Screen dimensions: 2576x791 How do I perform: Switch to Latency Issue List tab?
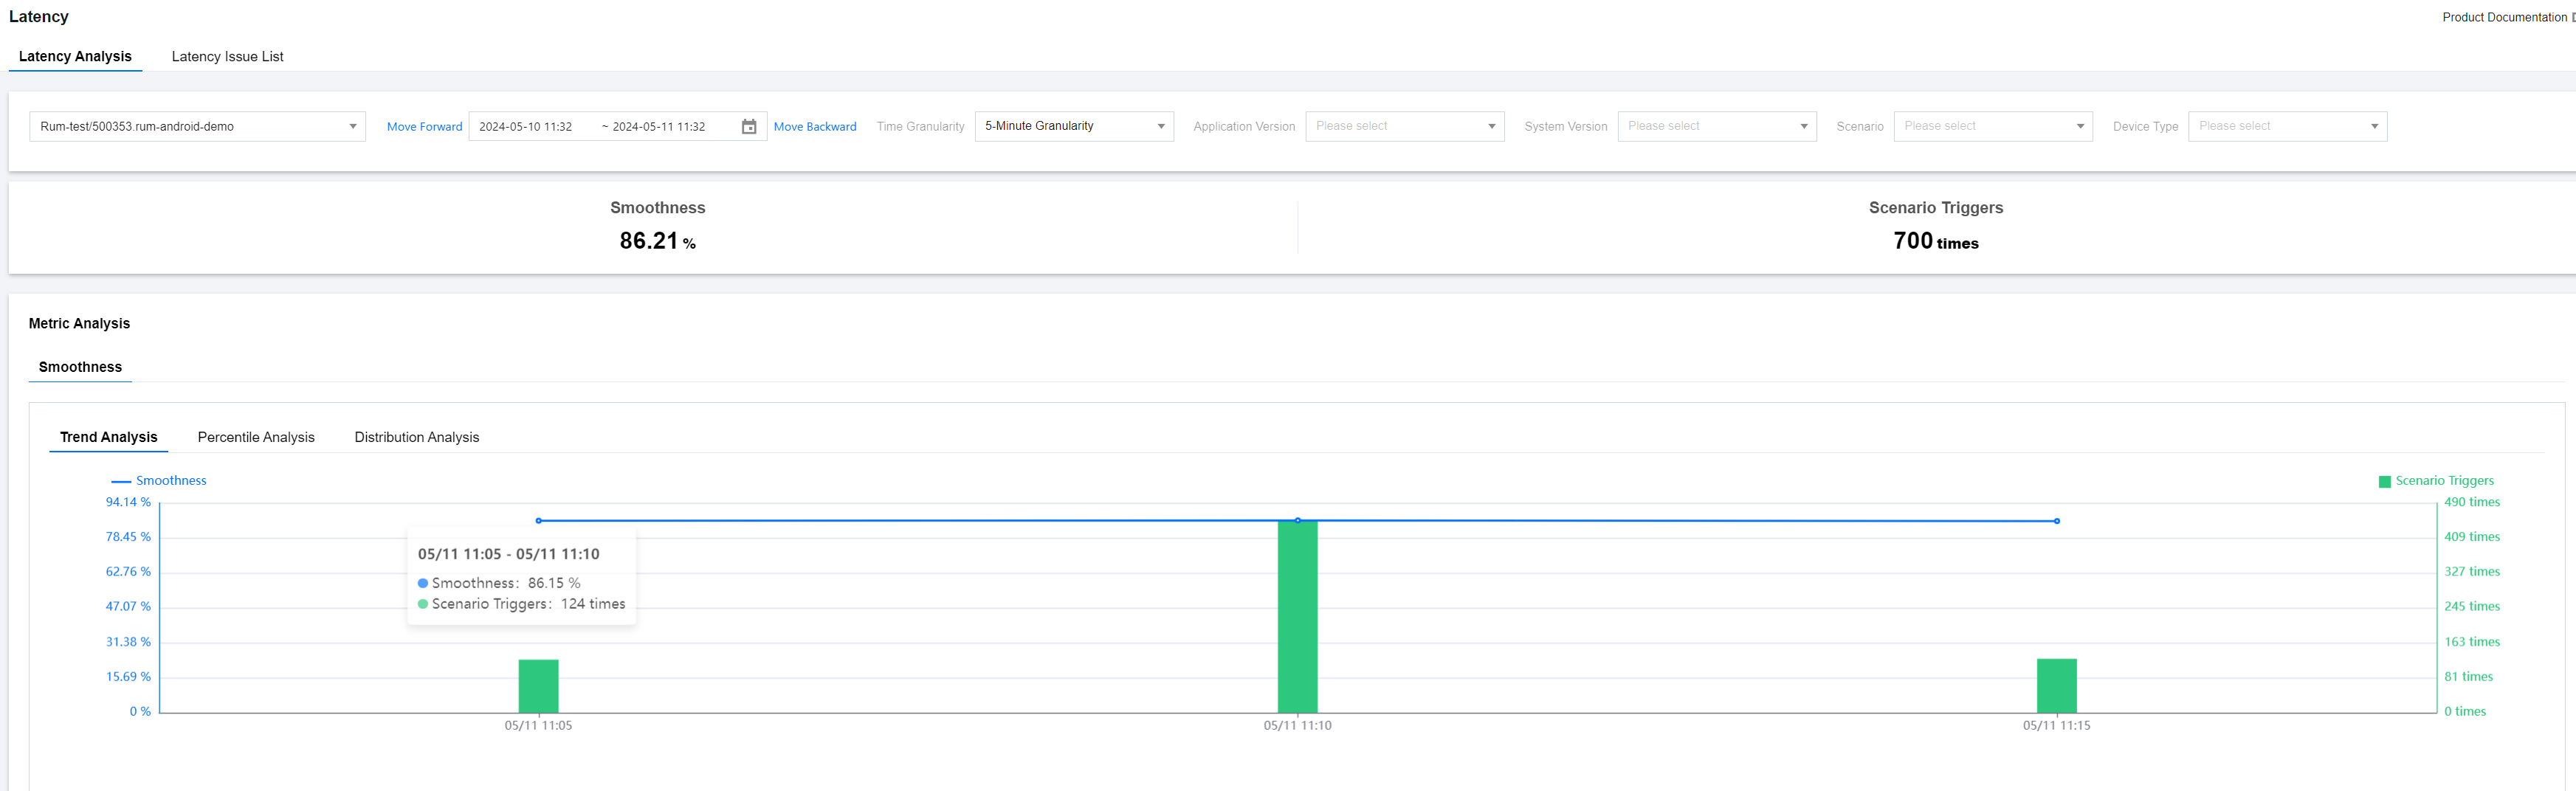(227, 57)
